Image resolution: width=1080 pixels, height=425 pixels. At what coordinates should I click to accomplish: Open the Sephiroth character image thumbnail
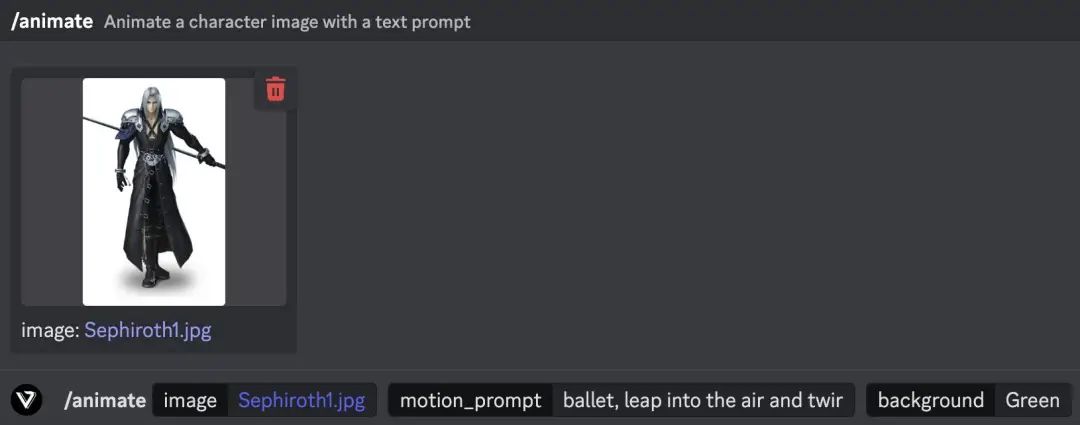coord(154,190)
